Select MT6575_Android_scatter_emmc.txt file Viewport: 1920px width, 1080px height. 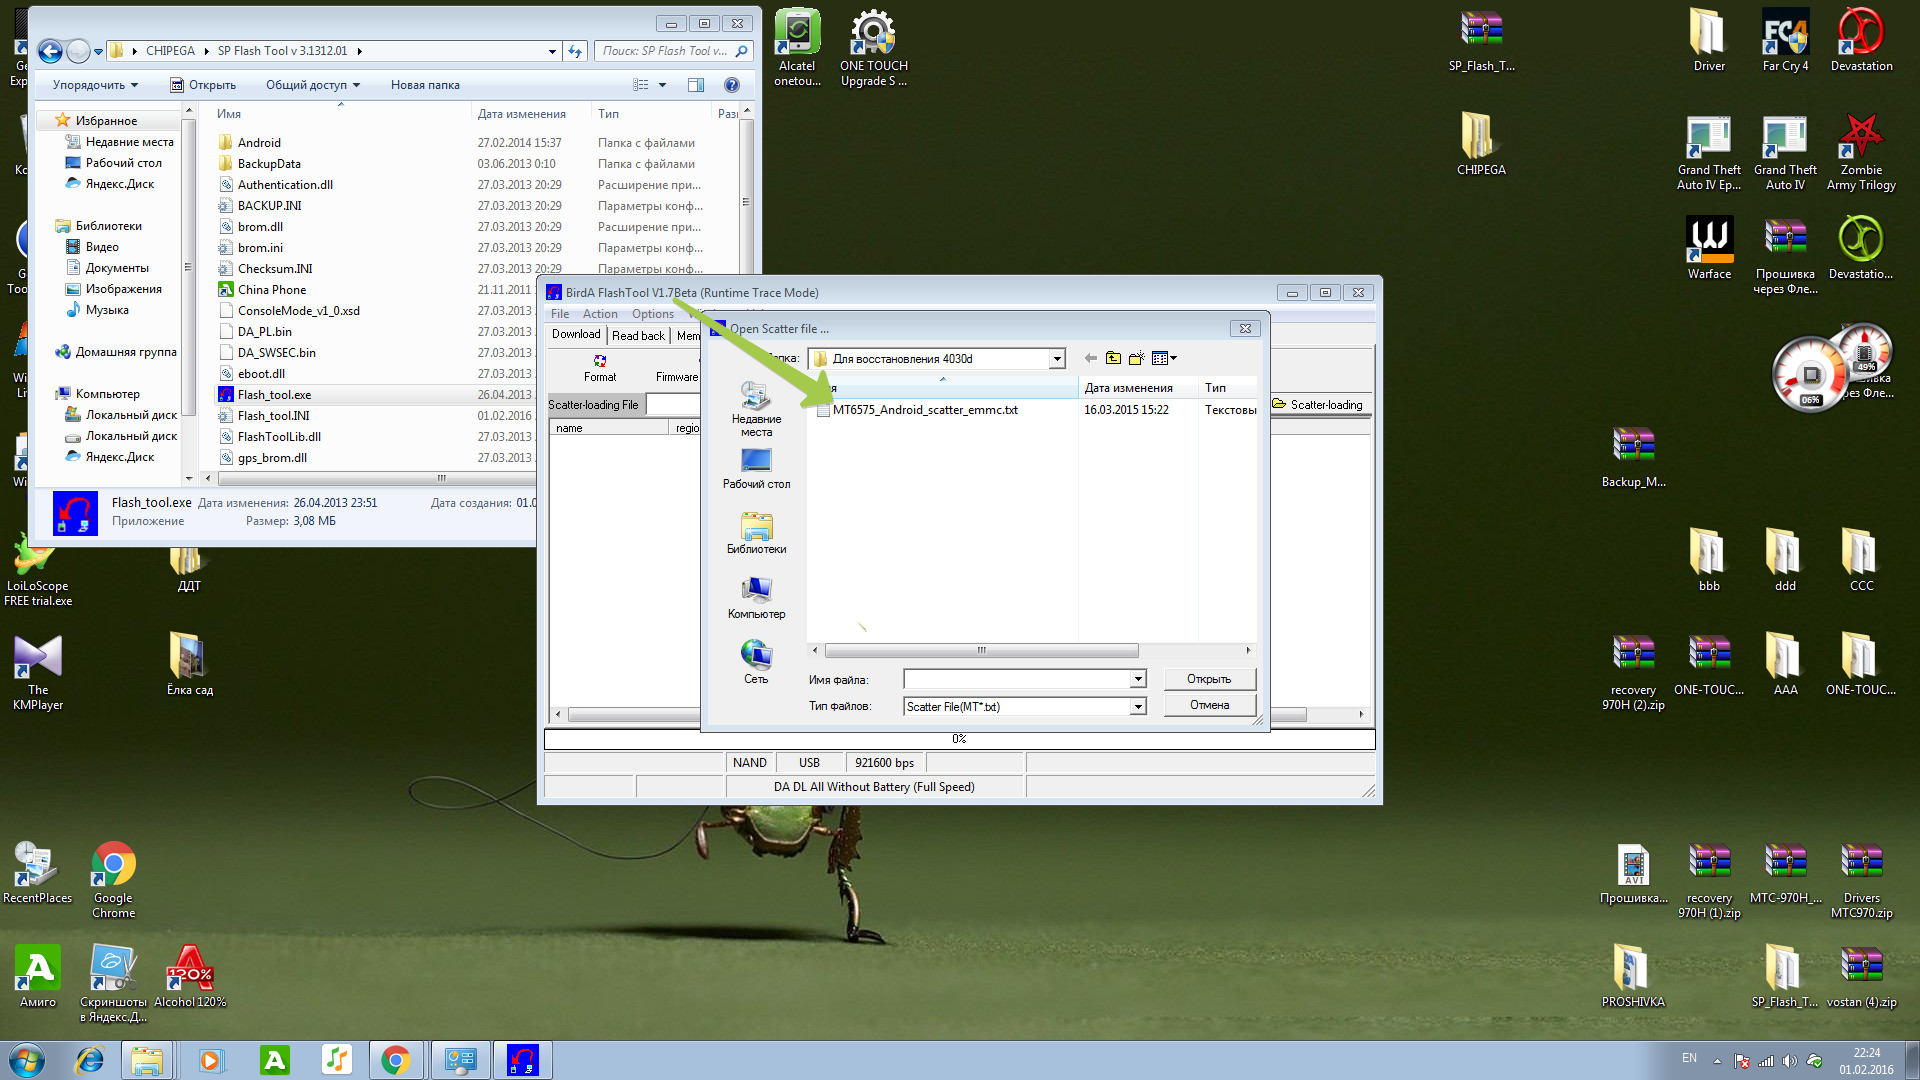pos(924,410)
